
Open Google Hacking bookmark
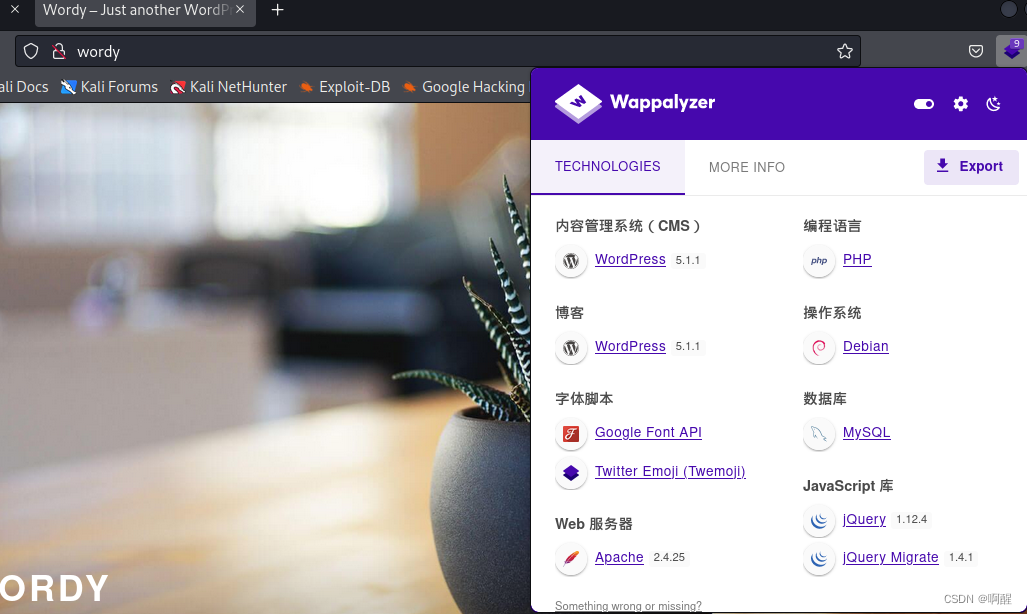coord(464,86)
